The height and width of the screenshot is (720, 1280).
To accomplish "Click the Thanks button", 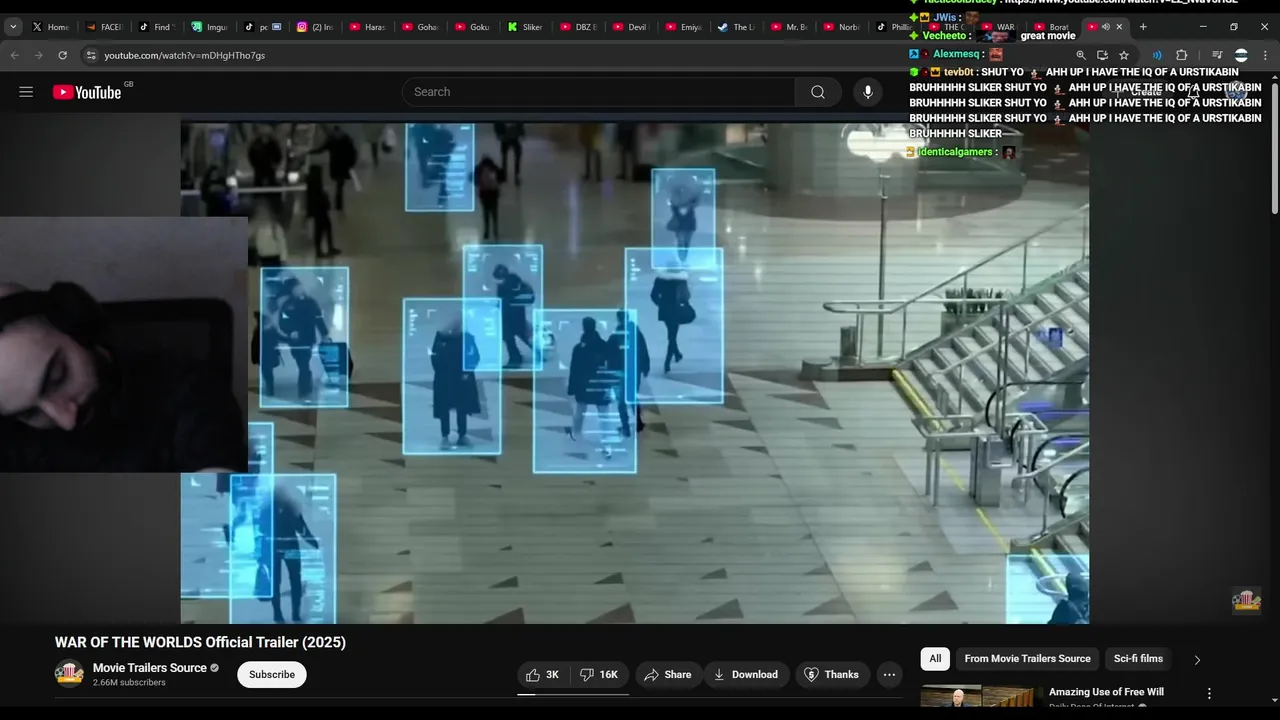I will coord(832,675).
